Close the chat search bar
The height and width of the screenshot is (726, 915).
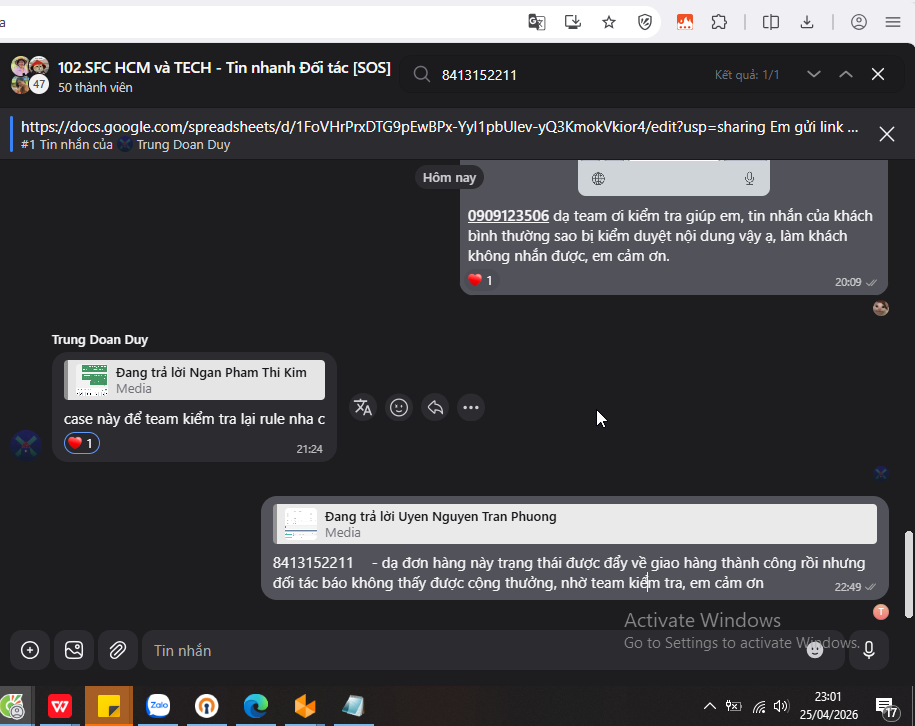878,74
